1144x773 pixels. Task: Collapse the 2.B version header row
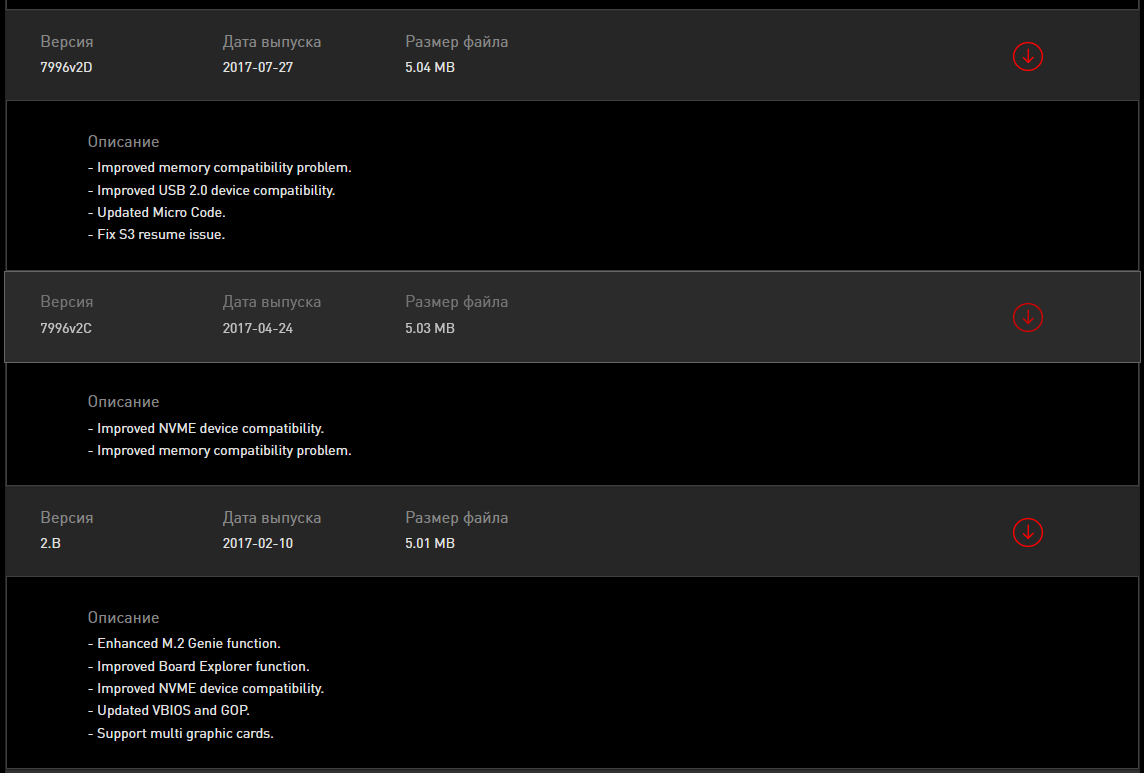click(x=700, y=531)
